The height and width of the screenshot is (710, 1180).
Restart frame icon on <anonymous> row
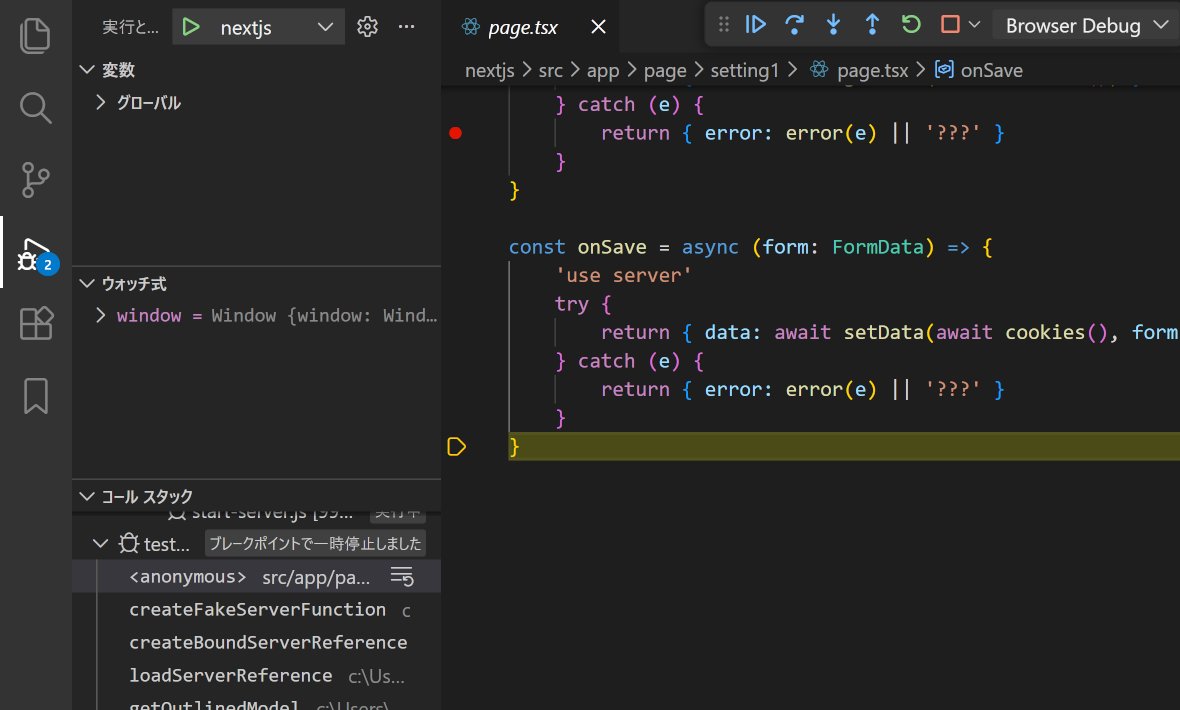click(402, 577)
